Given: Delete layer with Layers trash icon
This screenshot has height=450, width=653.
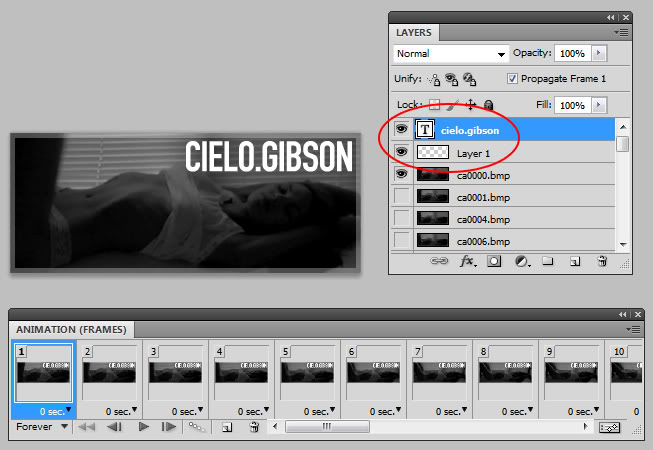Looking at the screenshot, I should click(x=602, y=261).
